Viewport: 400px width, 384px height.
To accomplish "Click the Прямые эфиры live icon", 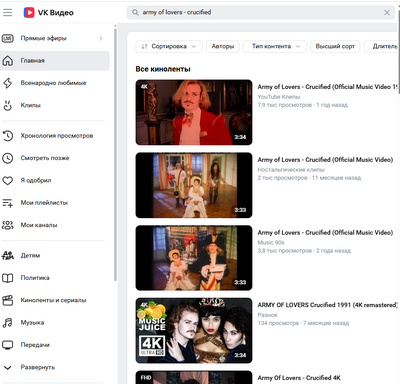I will point(7,38).
